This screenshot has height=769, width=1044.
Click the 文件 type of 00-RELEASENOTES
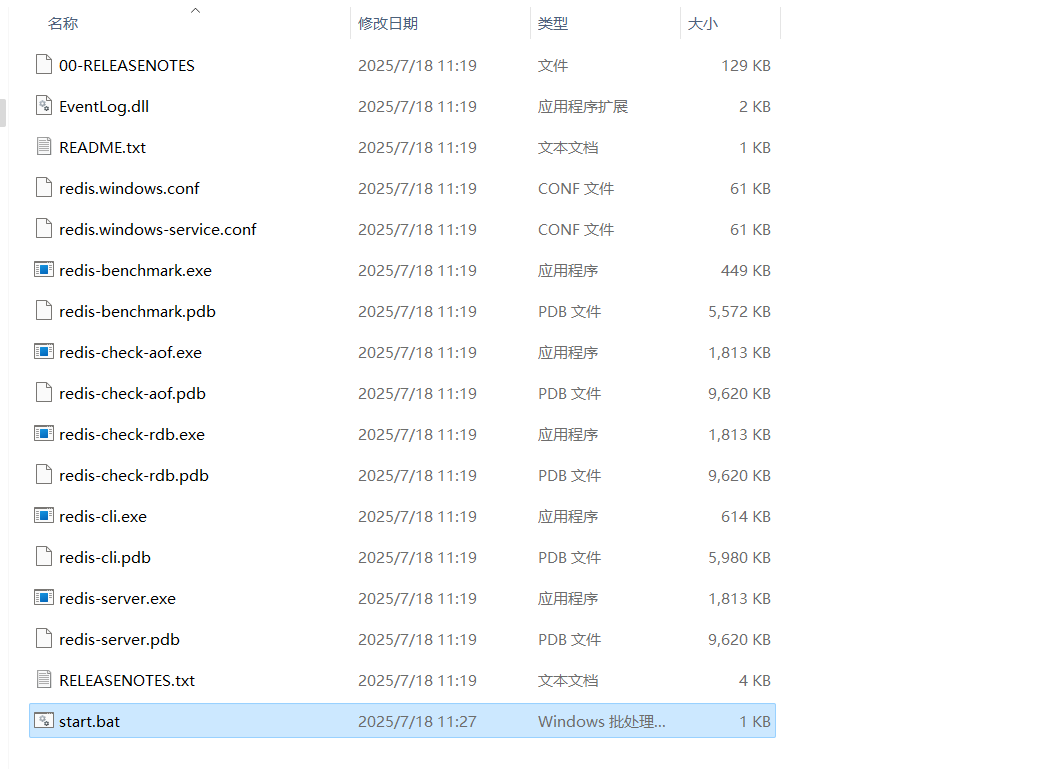pyautogui.click(x=553, y=65)
